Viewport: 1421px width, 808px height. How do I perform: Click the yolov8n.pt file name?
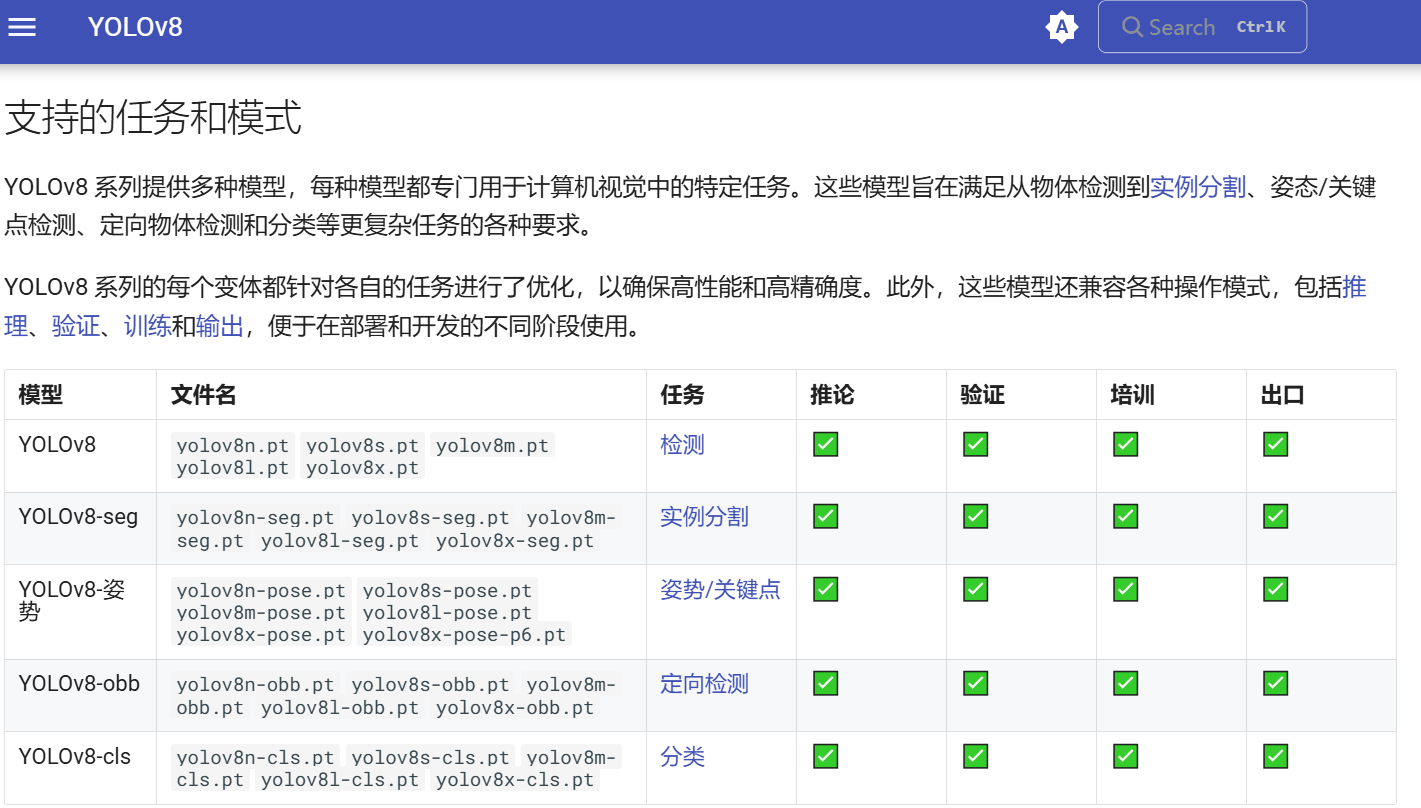(233, 446)
